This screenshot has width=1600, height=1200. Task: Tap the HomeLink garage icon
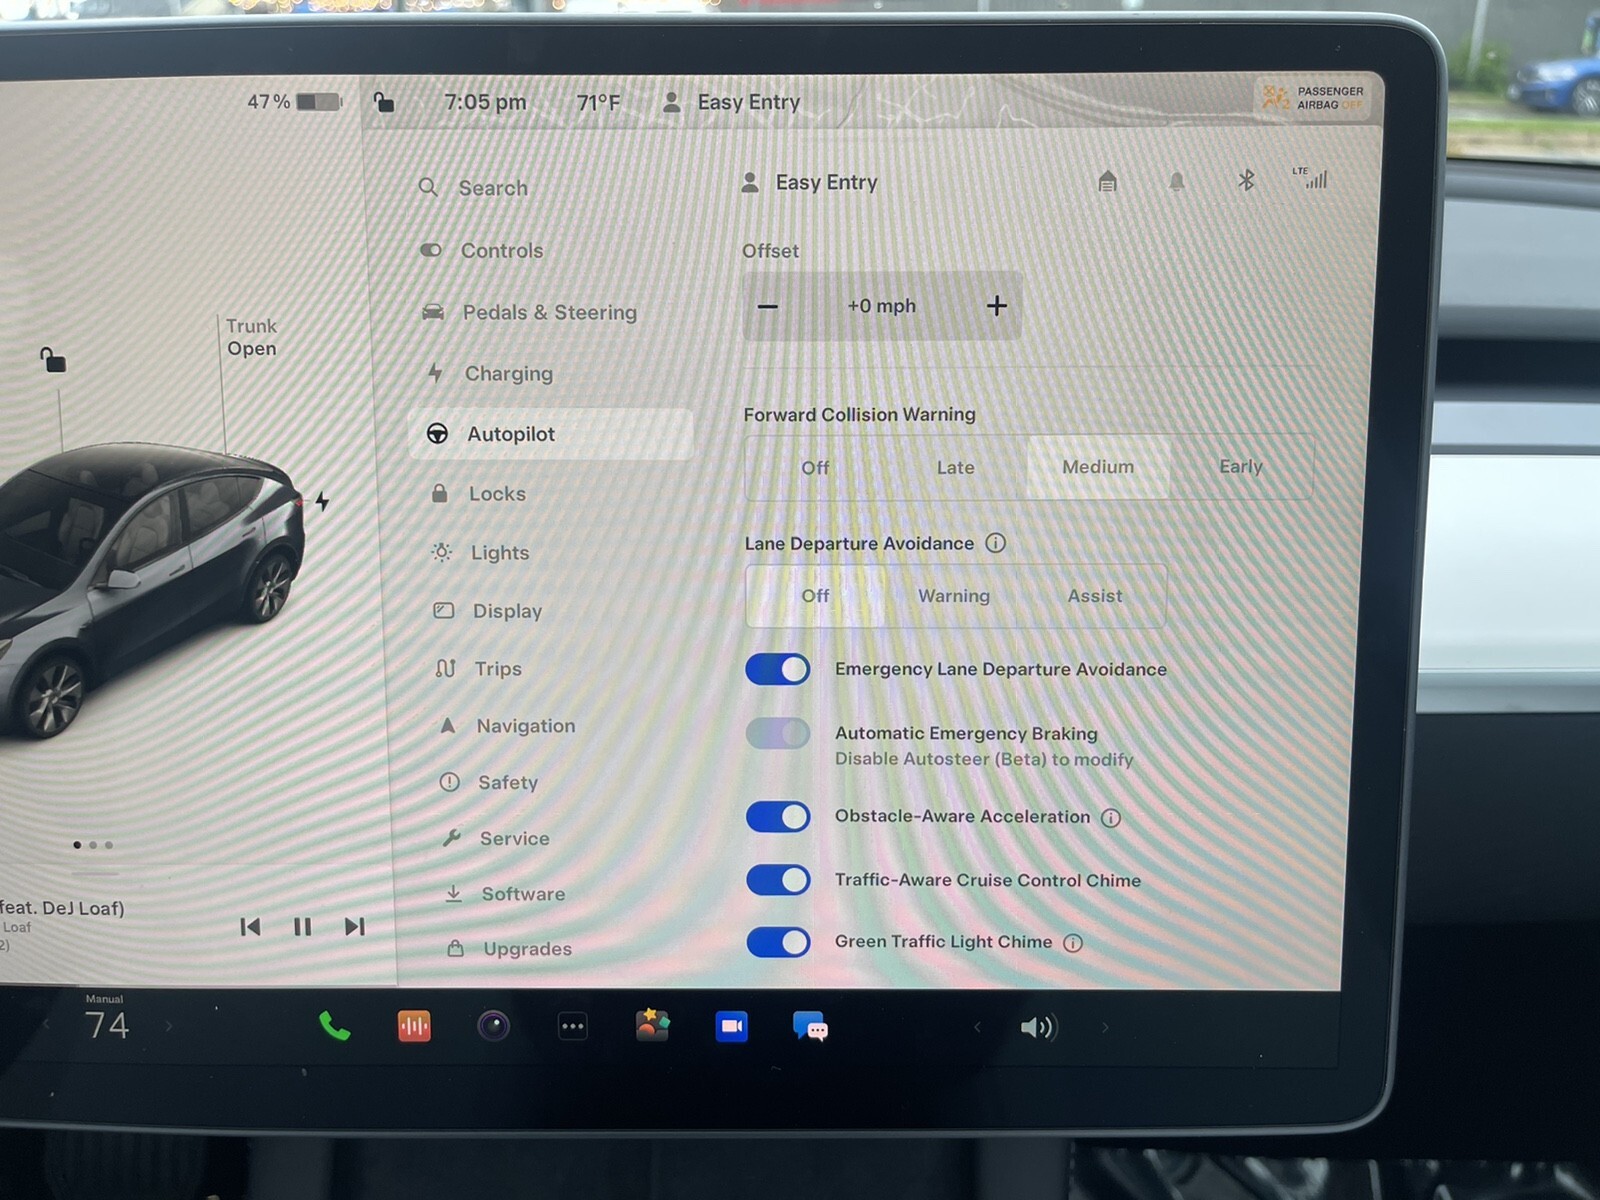click(x=1107, y=181)
